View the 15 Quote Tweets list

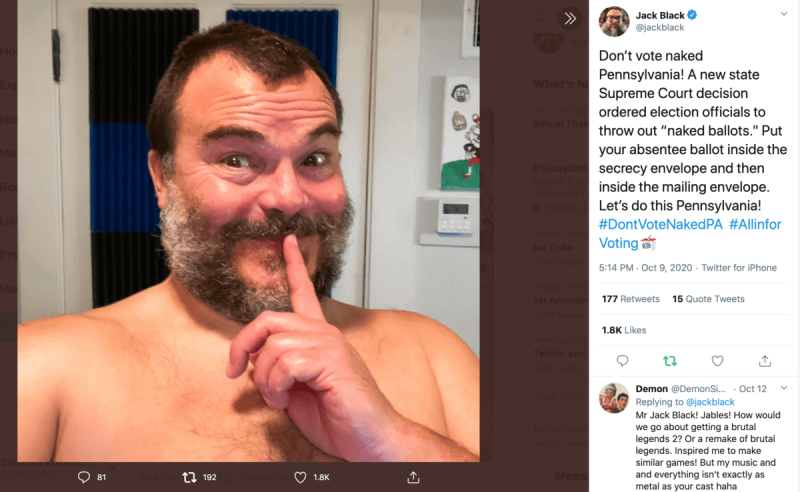[x=708, y=299]
